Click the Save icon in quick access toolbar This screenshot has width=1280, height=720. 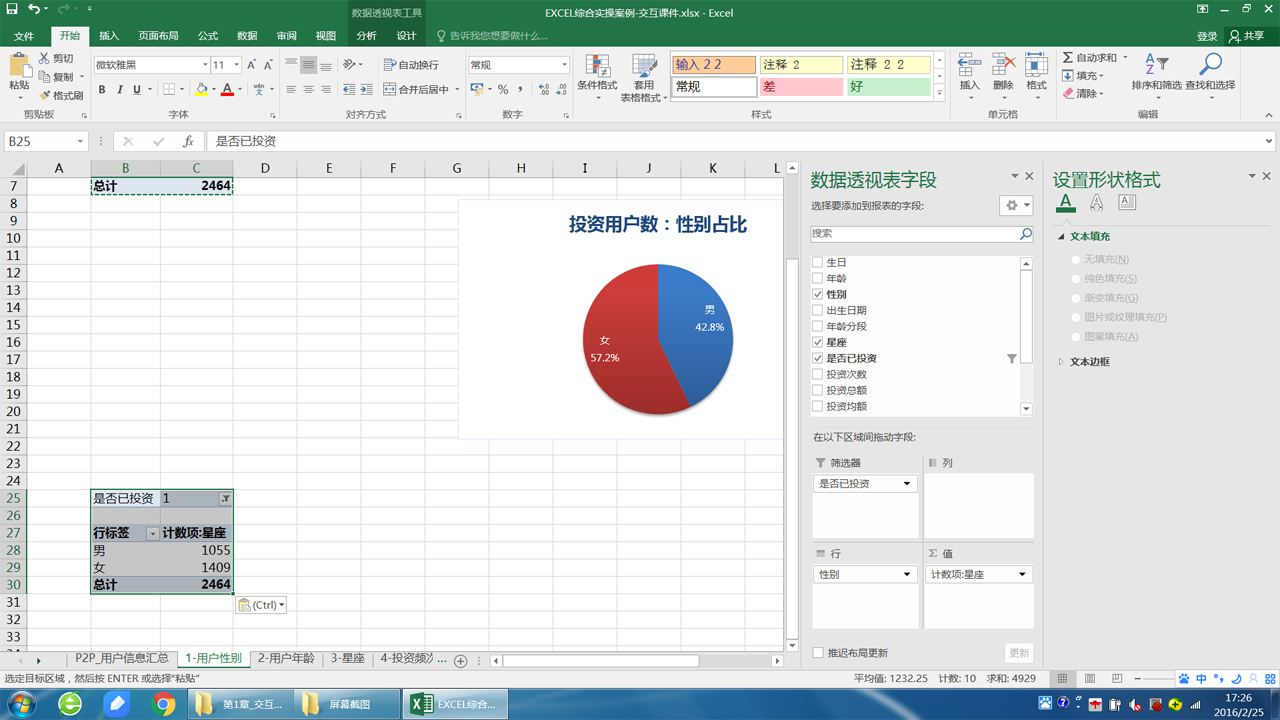point(12,9)
